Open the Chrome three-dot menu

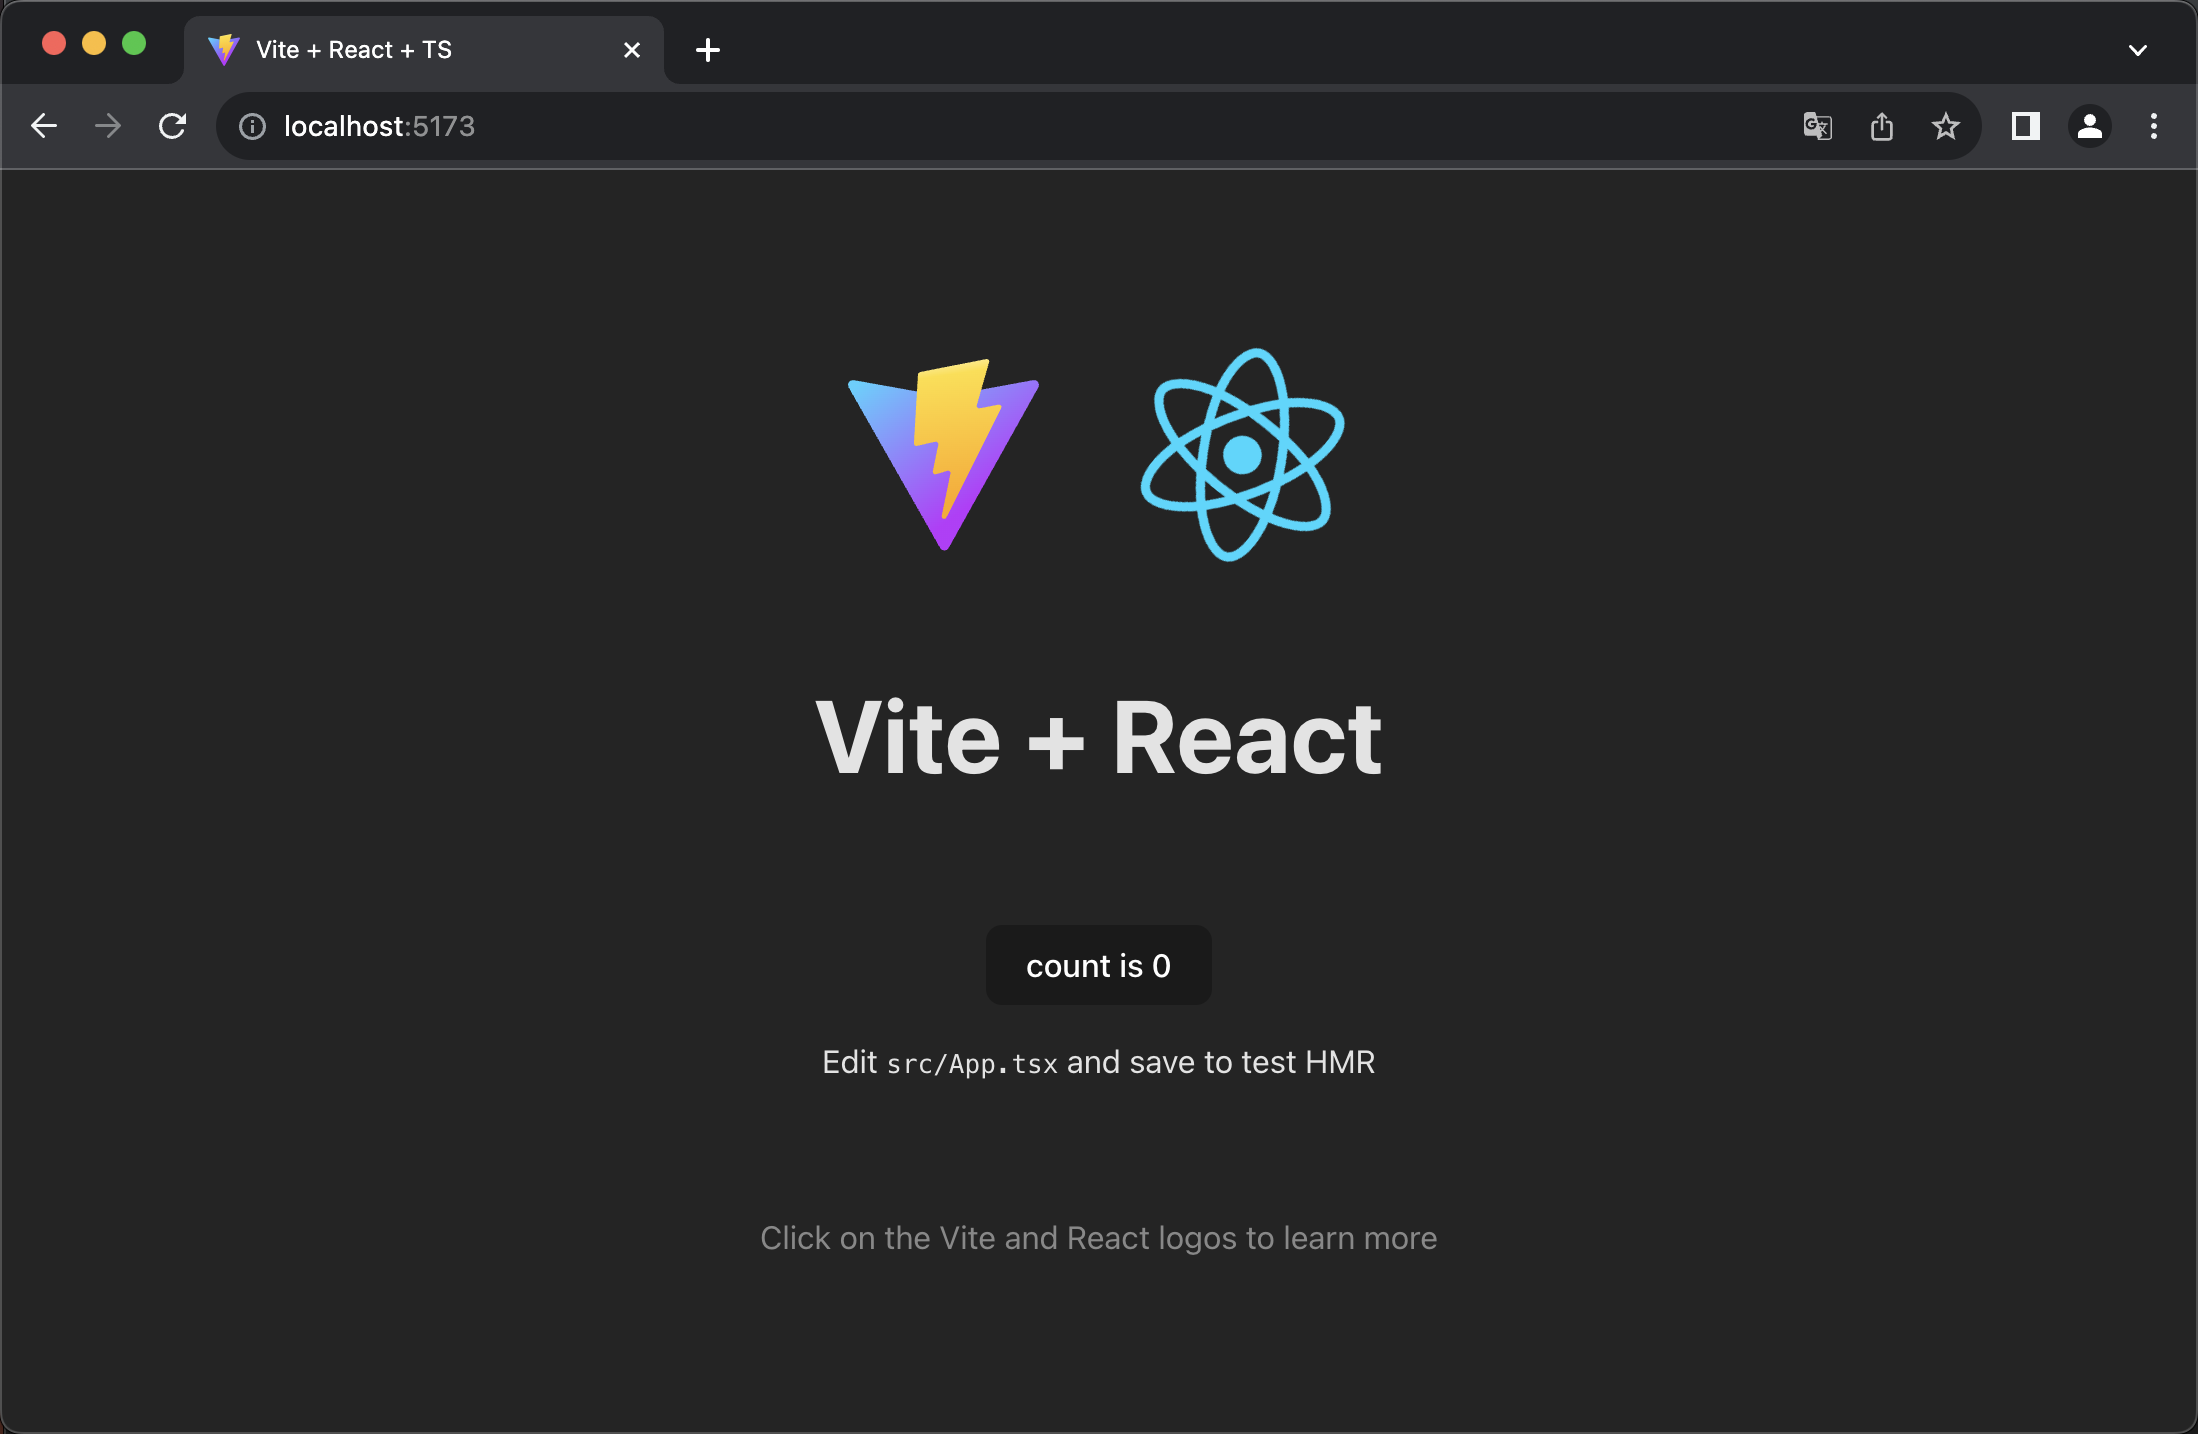[2154, 126]
